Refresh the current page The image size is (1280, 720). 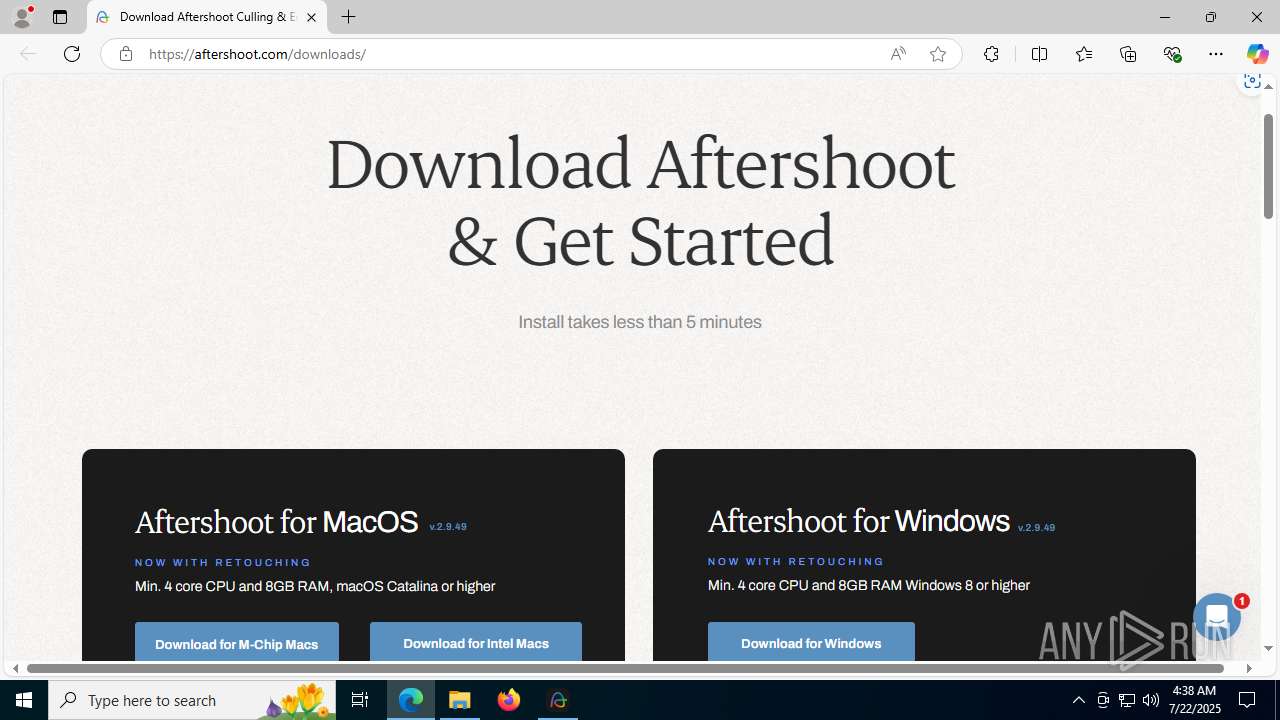pos(72,54)
